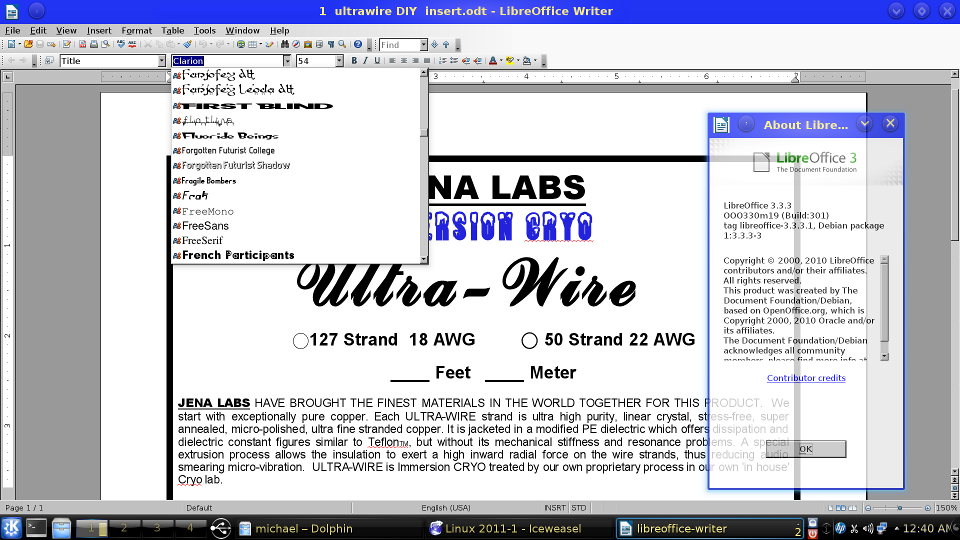Apply Highlighting color icon
Screen dimensions: 960x540
pos(509,61)
